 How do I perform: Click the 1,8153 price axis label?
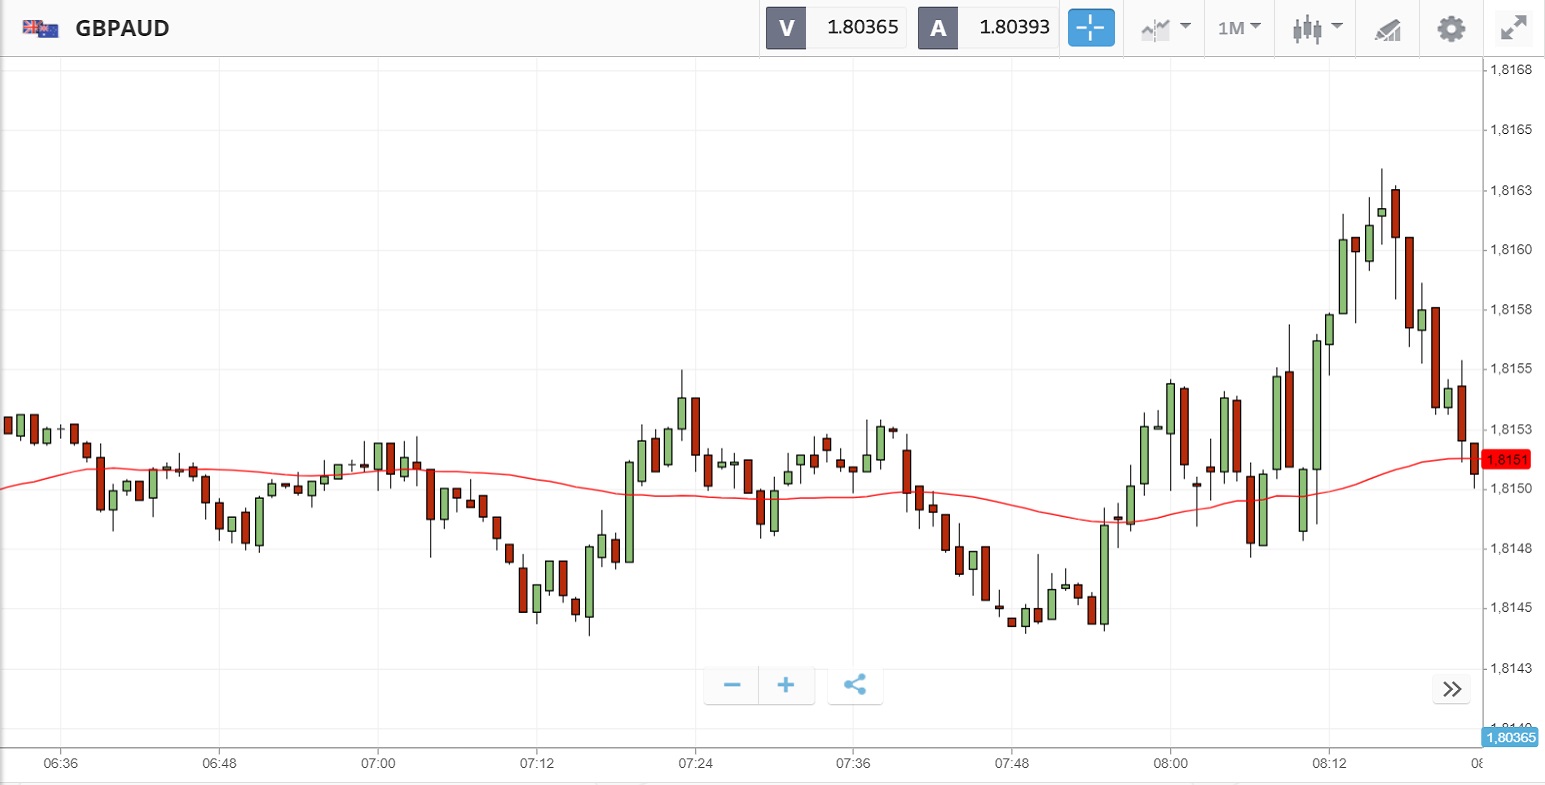coord(1511,429)
